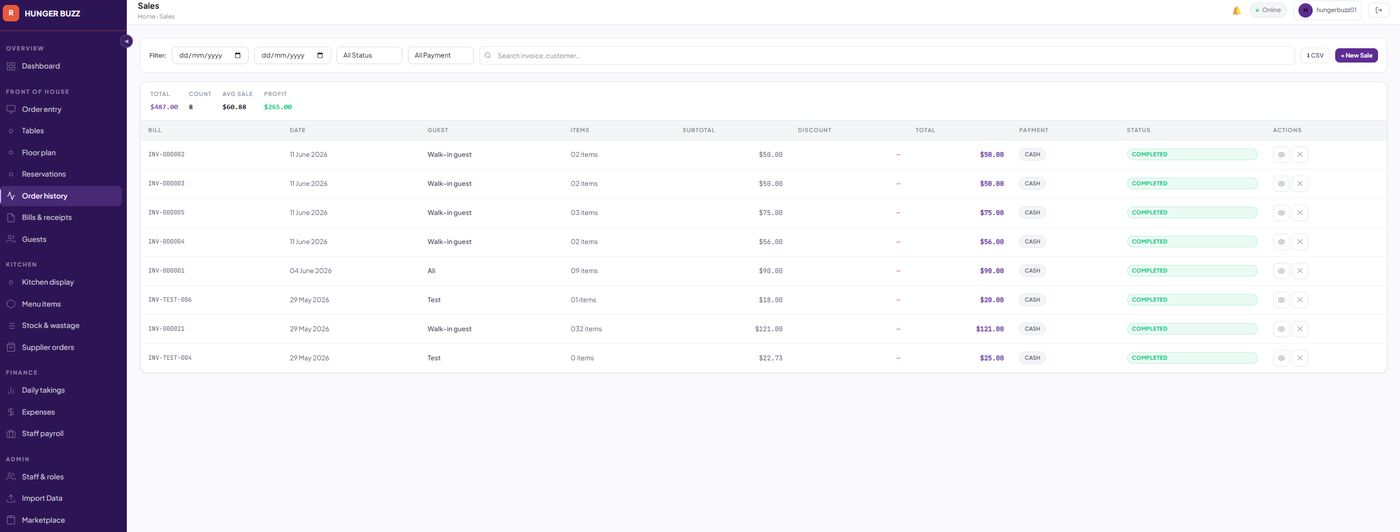View invoice INV-000021 with eye icon
The image size is (1400, 532).
click(x=1281, y=329)
